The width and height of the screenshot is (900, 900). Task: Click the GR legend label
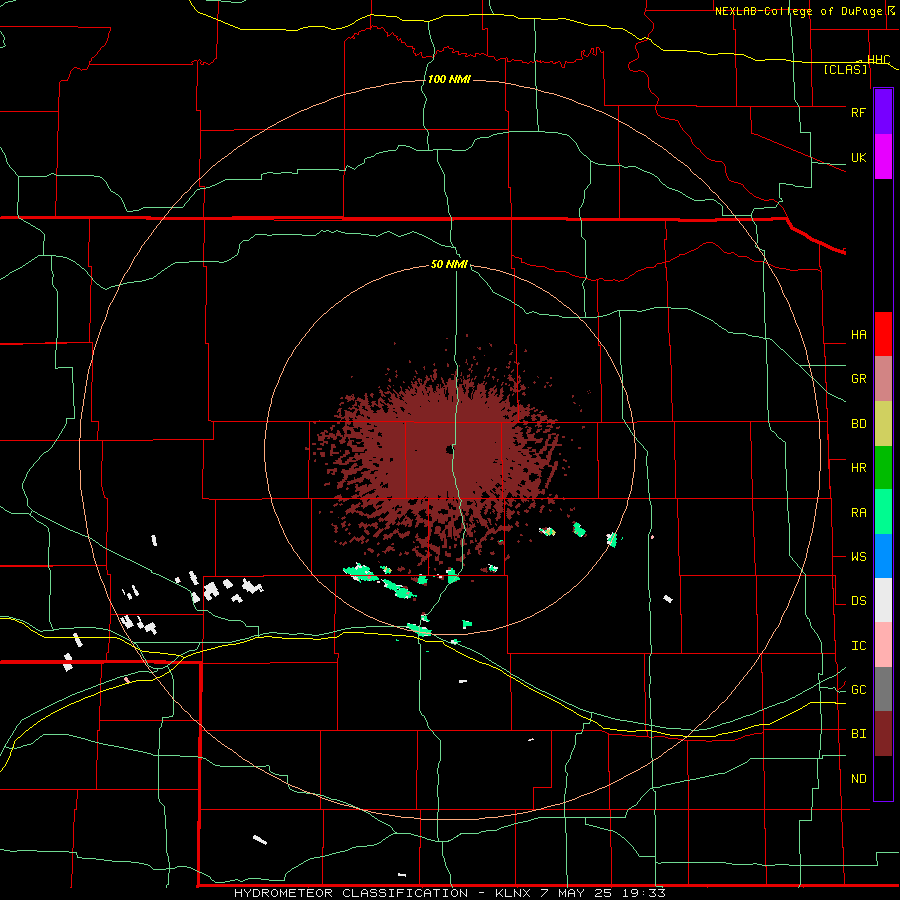(x=858, y=379)
